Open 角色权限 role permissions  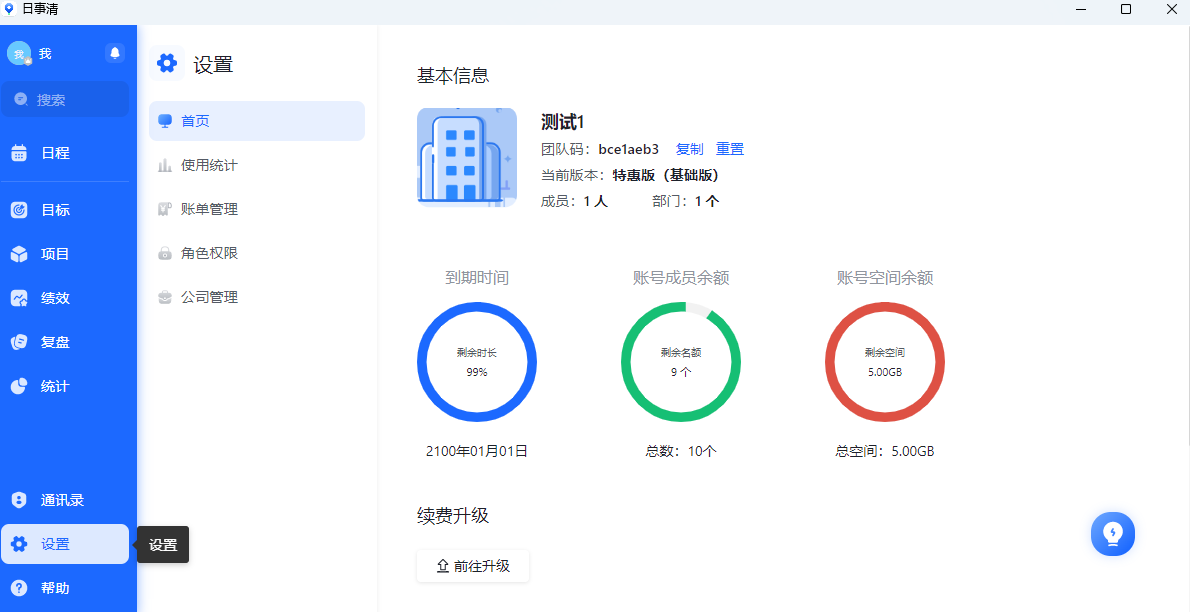click(x=209, y=253)
